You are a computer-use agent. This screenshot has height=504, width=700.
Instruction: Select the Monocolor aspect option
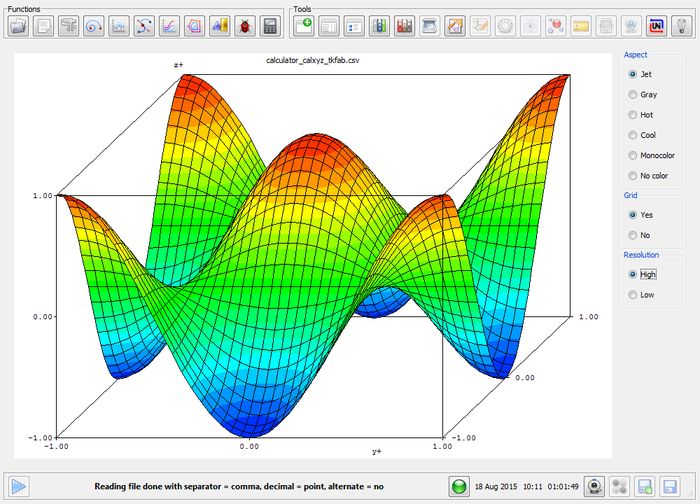651,155
